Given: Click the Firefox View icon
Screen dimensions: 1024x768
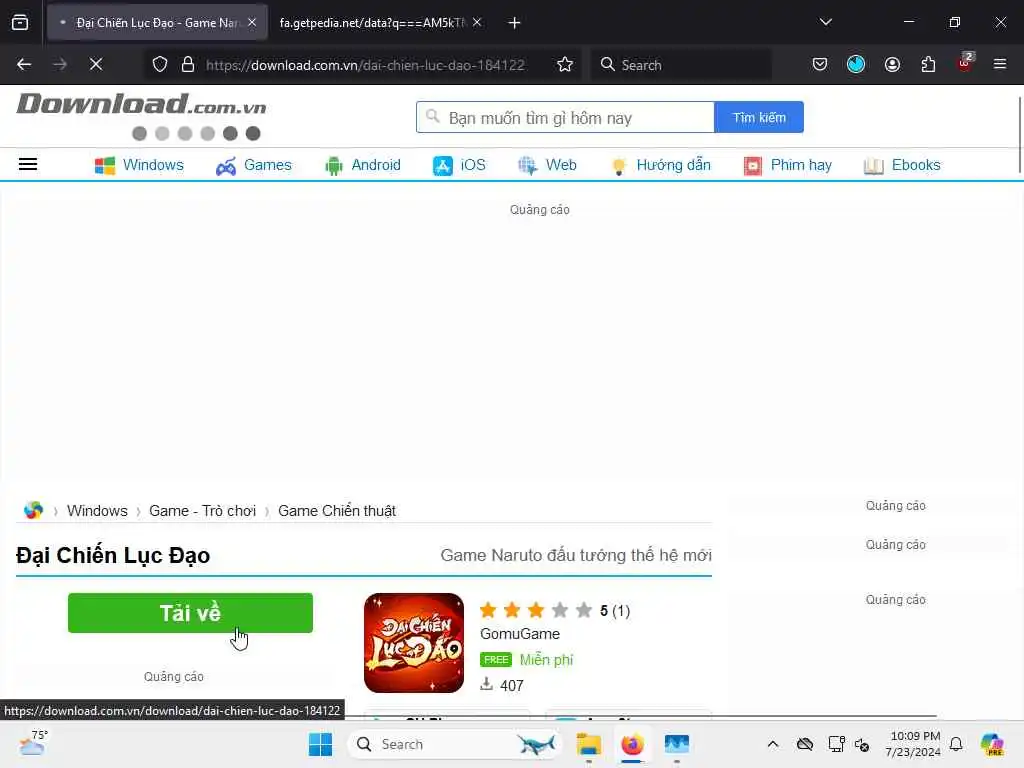Looking at the screenshot, I should (x=20, y=23).
